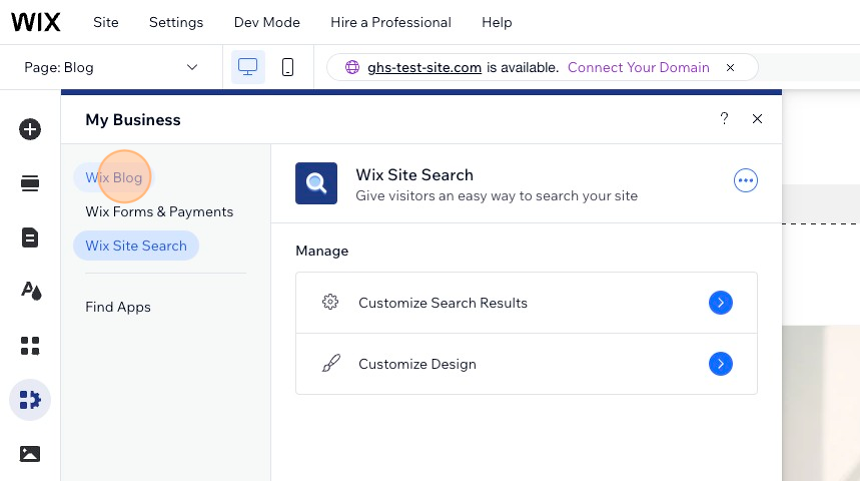This screenshot has width=860, height=481.
Task: Switch to desktop view icon
Action: click(248, 67)
